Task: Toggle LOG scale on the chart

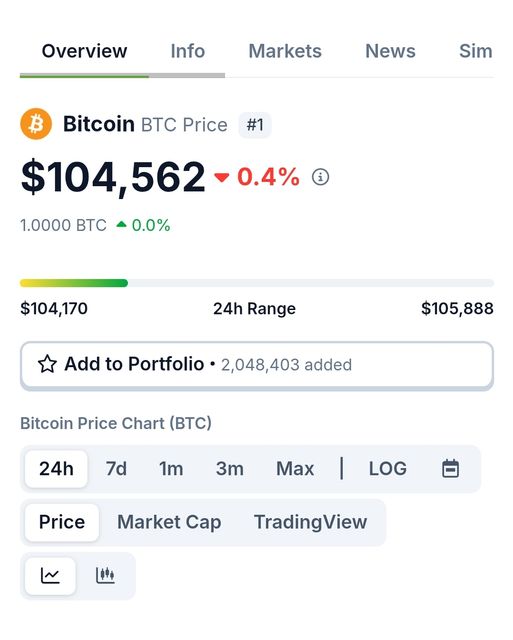Action: click(388, 469)
